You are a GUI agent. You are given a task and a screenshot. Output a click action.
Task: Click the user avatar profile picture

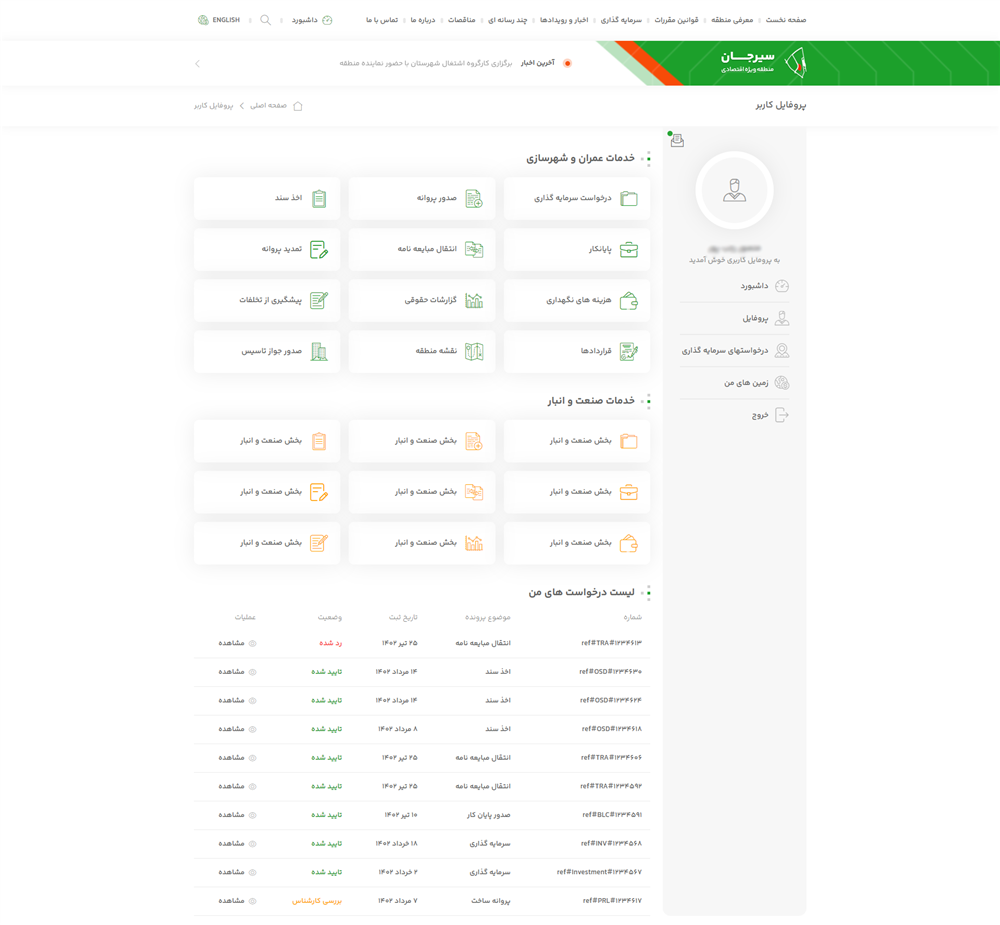coord(735,191)
